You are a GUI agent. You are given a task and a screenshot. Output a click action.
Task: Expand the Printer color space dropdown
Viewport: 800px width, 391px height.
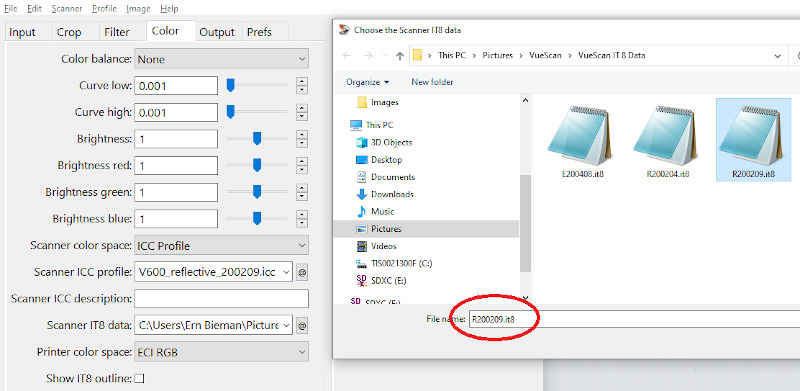click(x=221, y=352)
